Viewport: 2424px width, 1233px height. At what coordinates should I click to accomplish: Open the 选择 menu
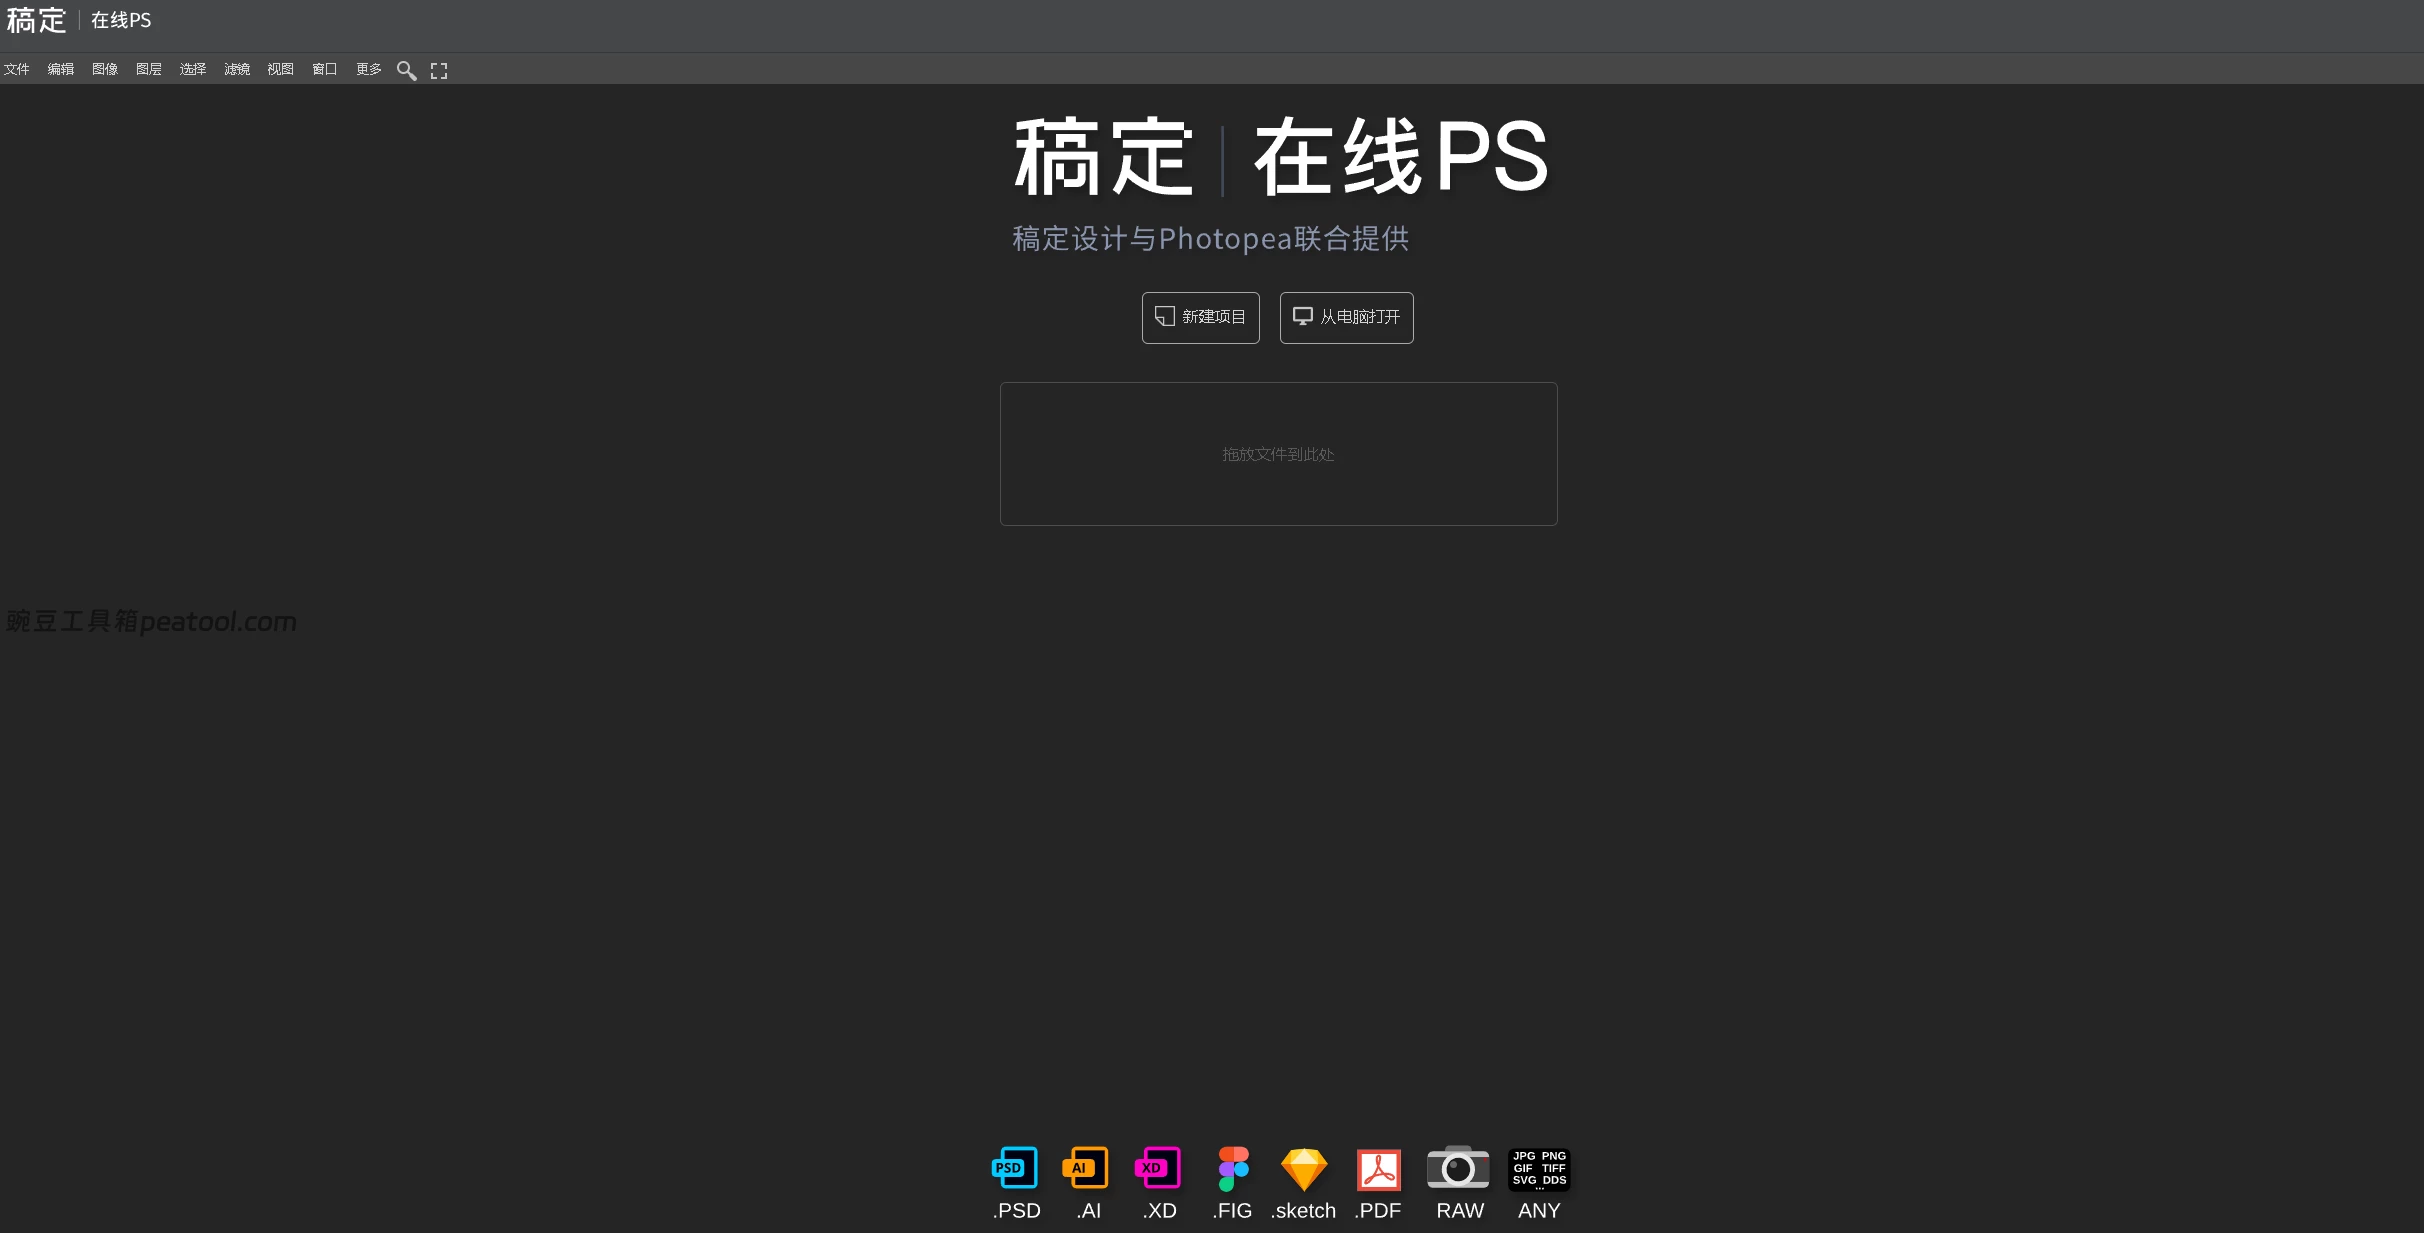click(x=193, y=69)
